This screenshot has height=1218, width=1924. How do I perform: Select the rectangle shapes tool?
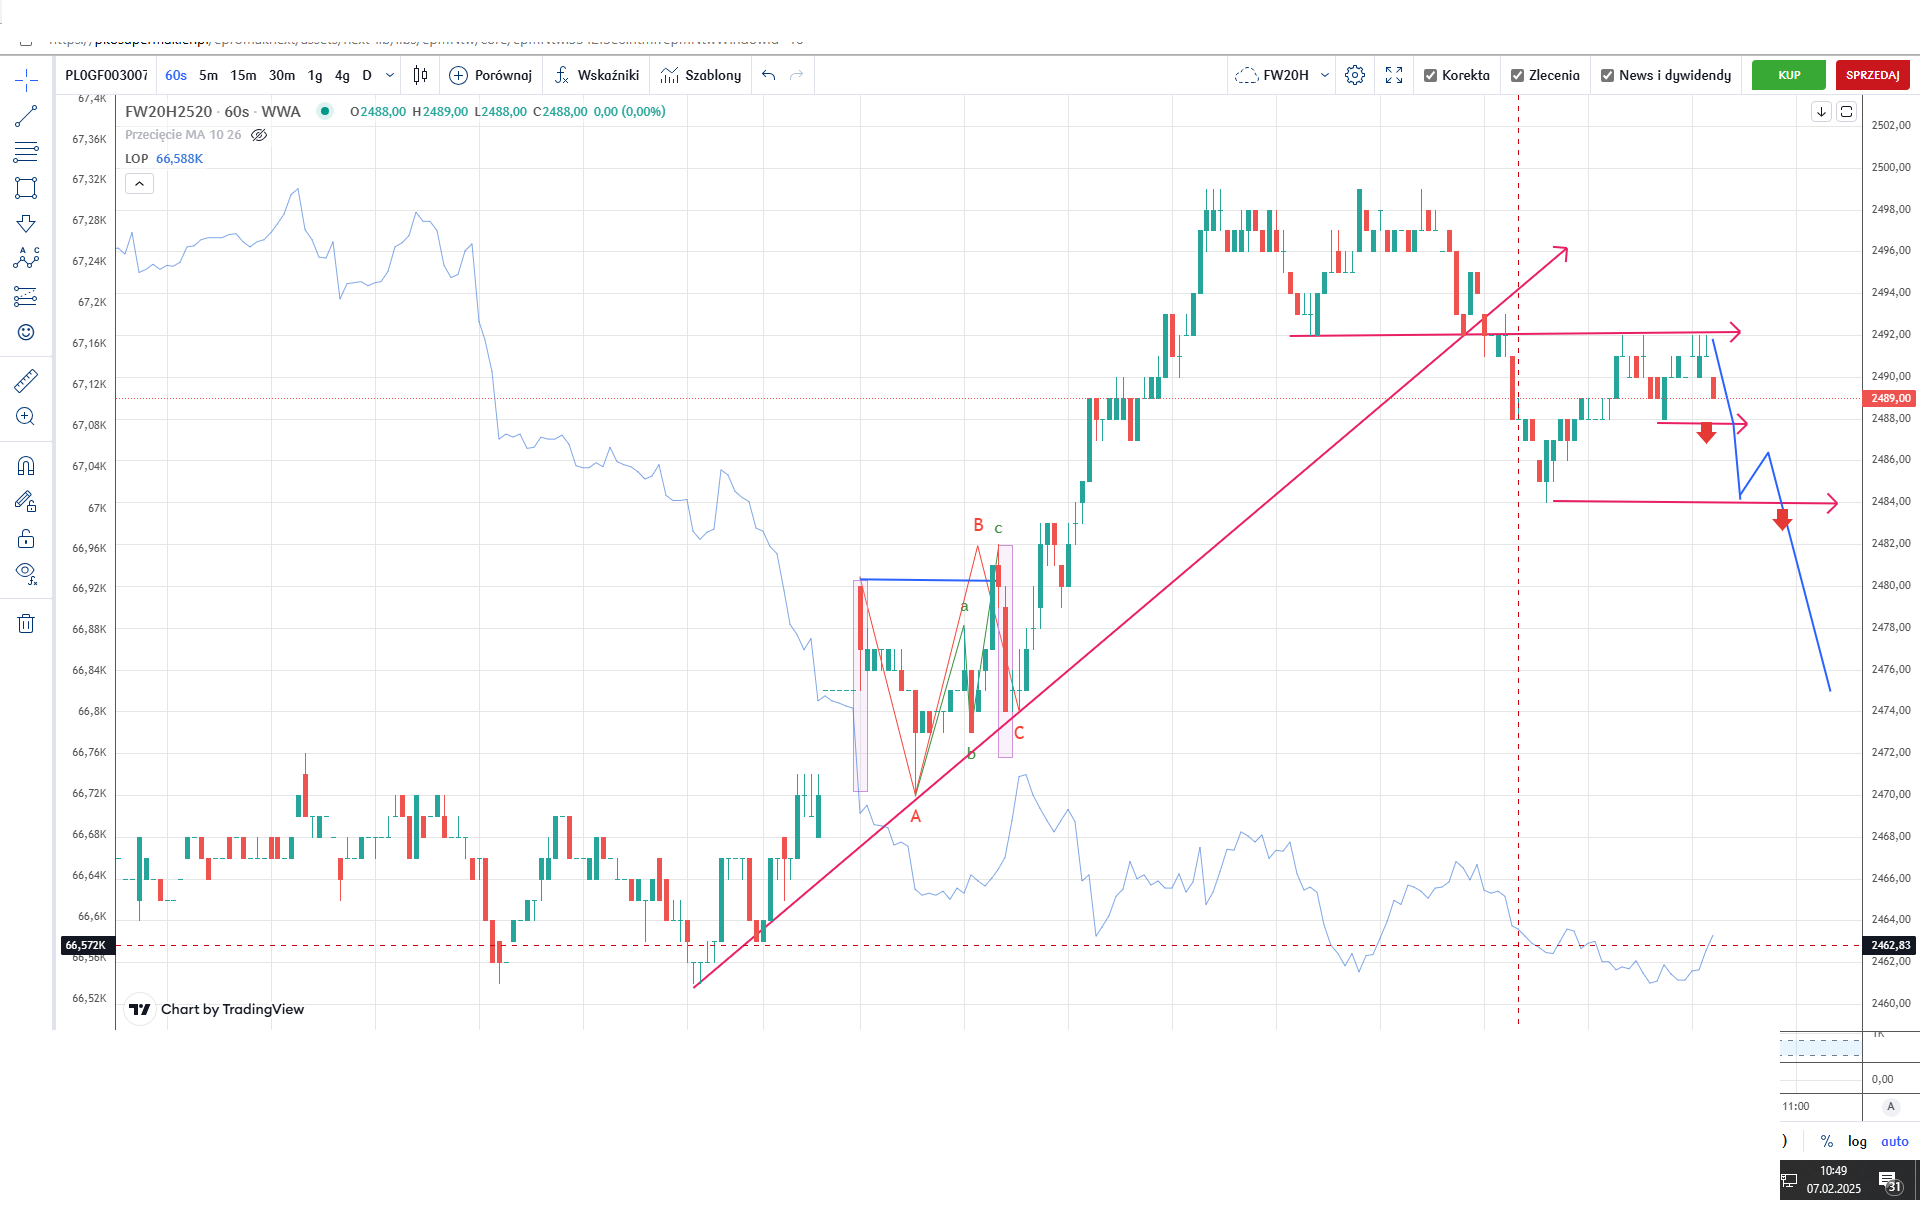click(x=26, y=188)
